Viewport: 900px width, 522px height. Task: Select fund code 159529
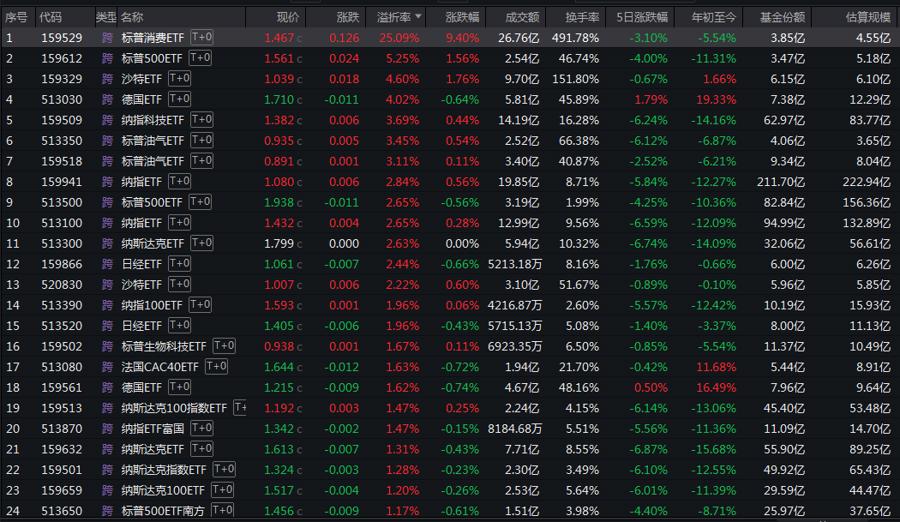[x=61, y=38]
